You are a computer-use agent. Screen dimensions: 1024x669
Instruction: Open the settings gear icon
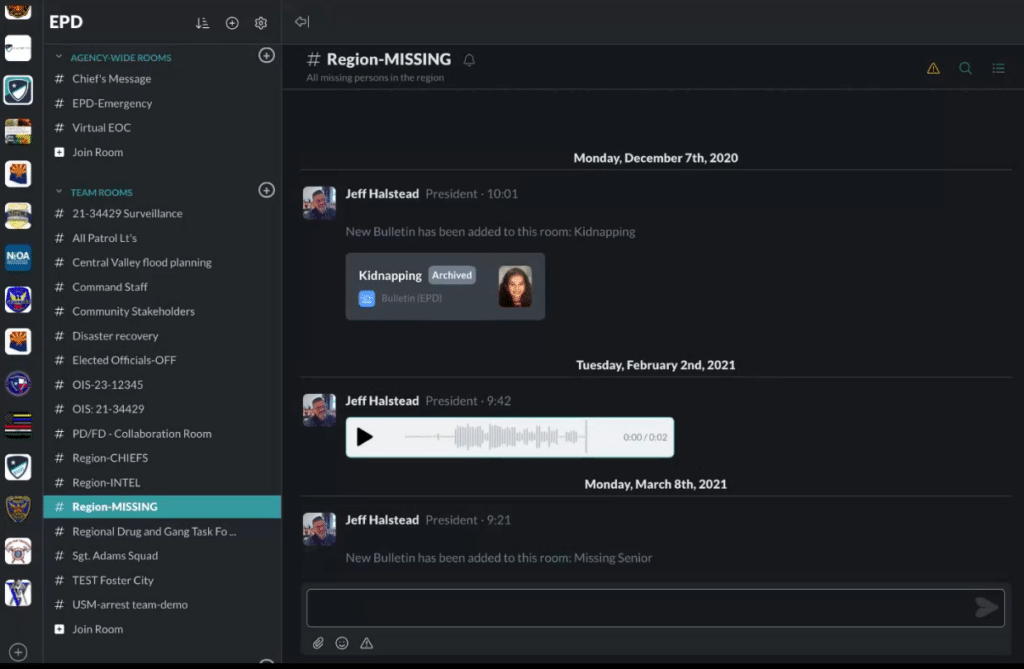[261, 22]
